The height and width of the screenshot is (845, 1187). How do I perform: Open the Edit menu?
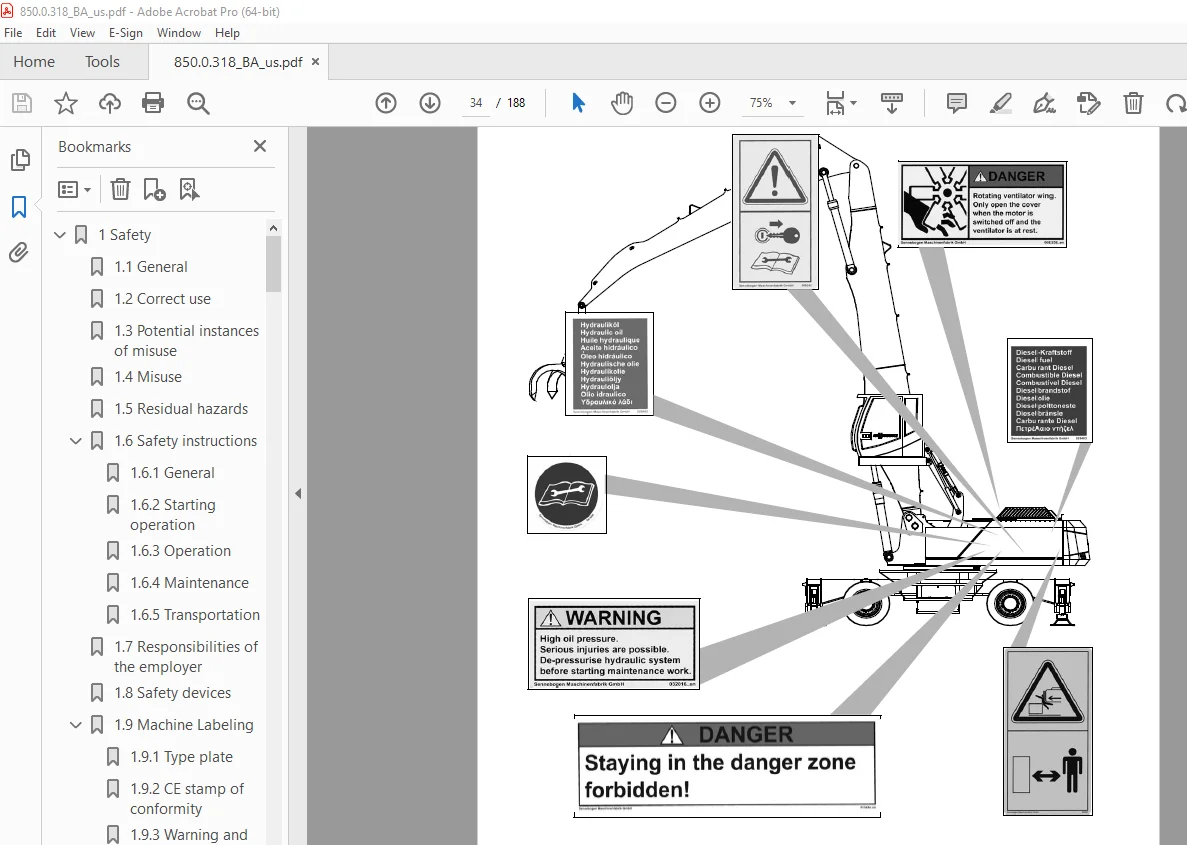[45, 33]
